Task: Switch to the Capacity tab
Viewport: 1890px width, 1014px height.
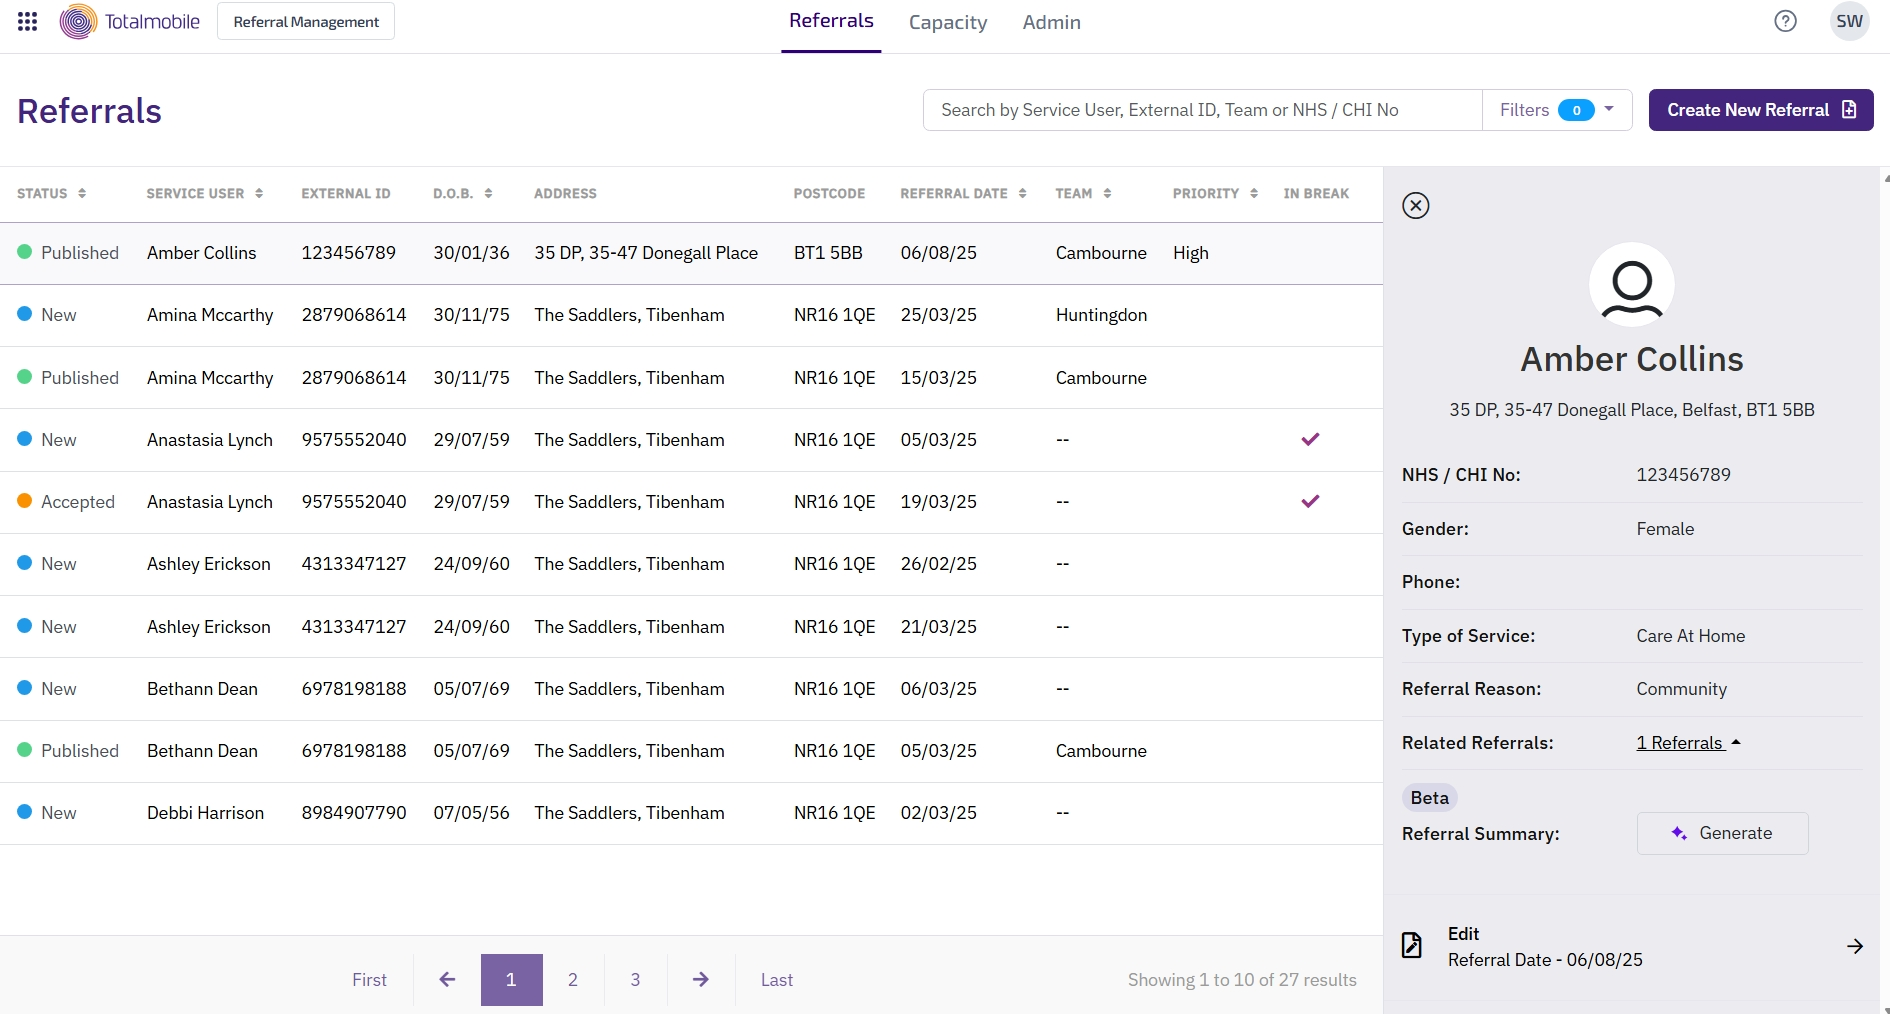Action: 947,22
